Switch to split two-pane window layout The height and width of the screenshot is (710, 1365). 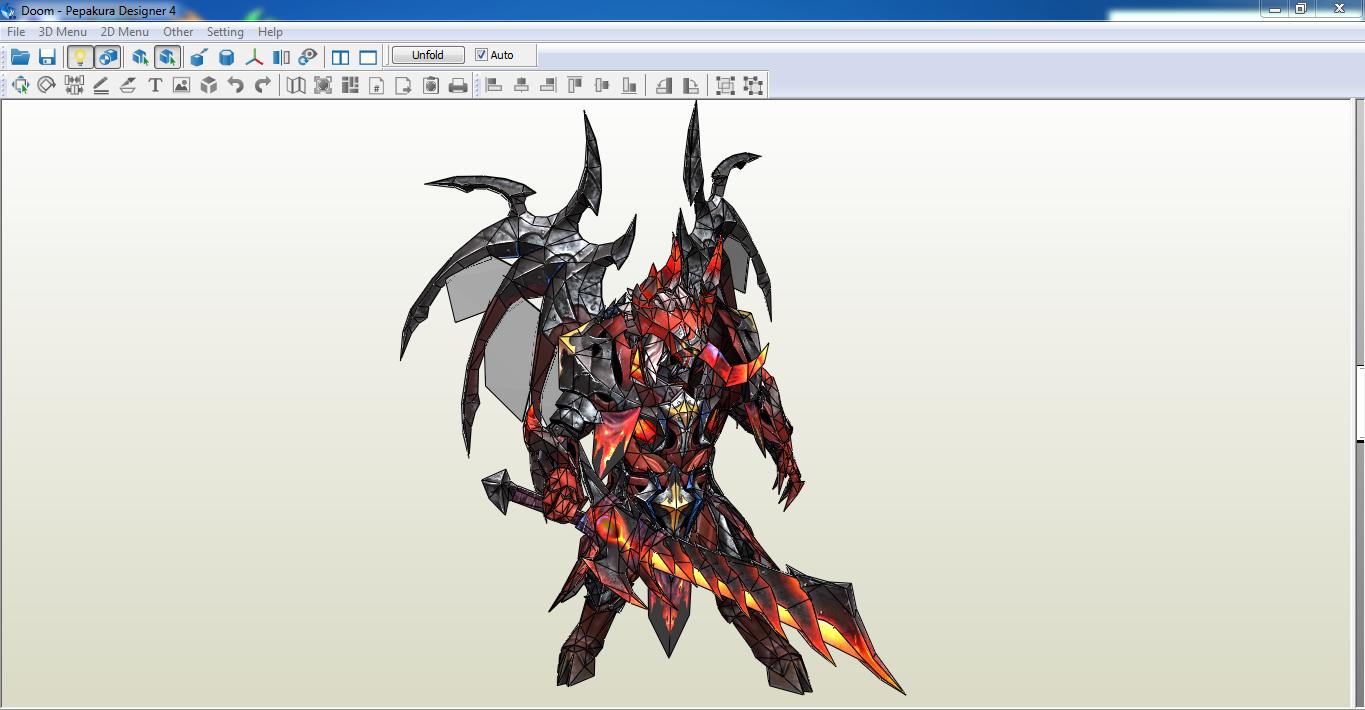point(340,57)
